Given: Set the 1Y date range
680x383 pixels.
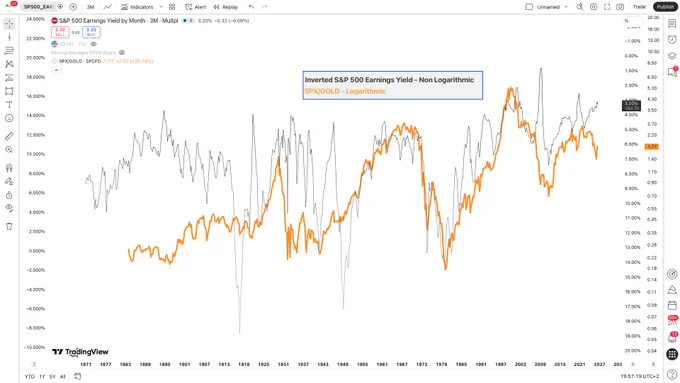Looking at the screenshot, I should tap(42, 376).
